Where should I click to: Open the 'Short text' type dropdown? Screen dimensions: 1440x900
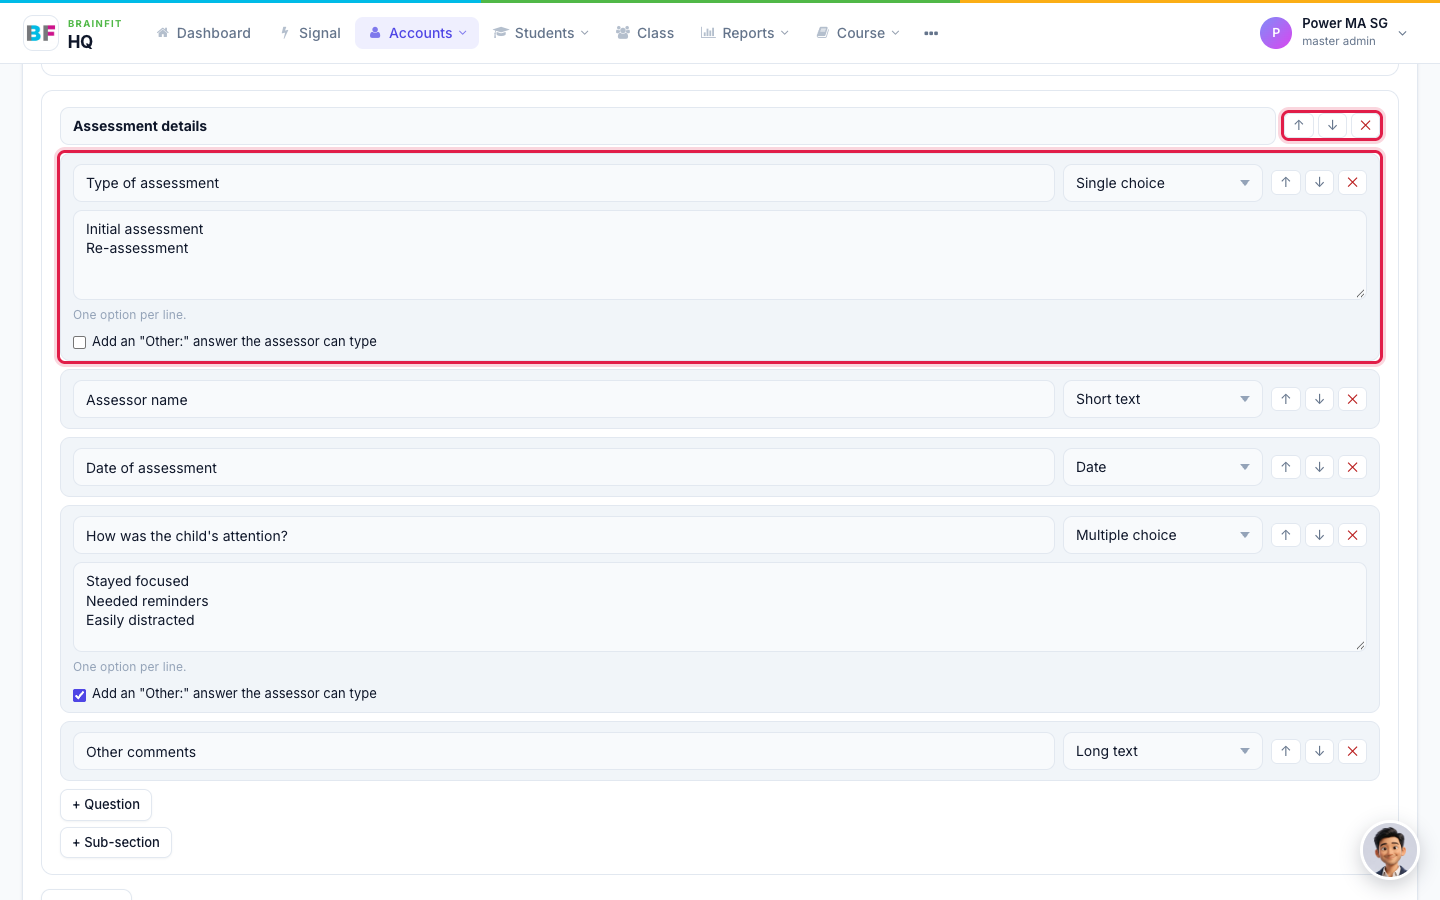coord(1162,399)
